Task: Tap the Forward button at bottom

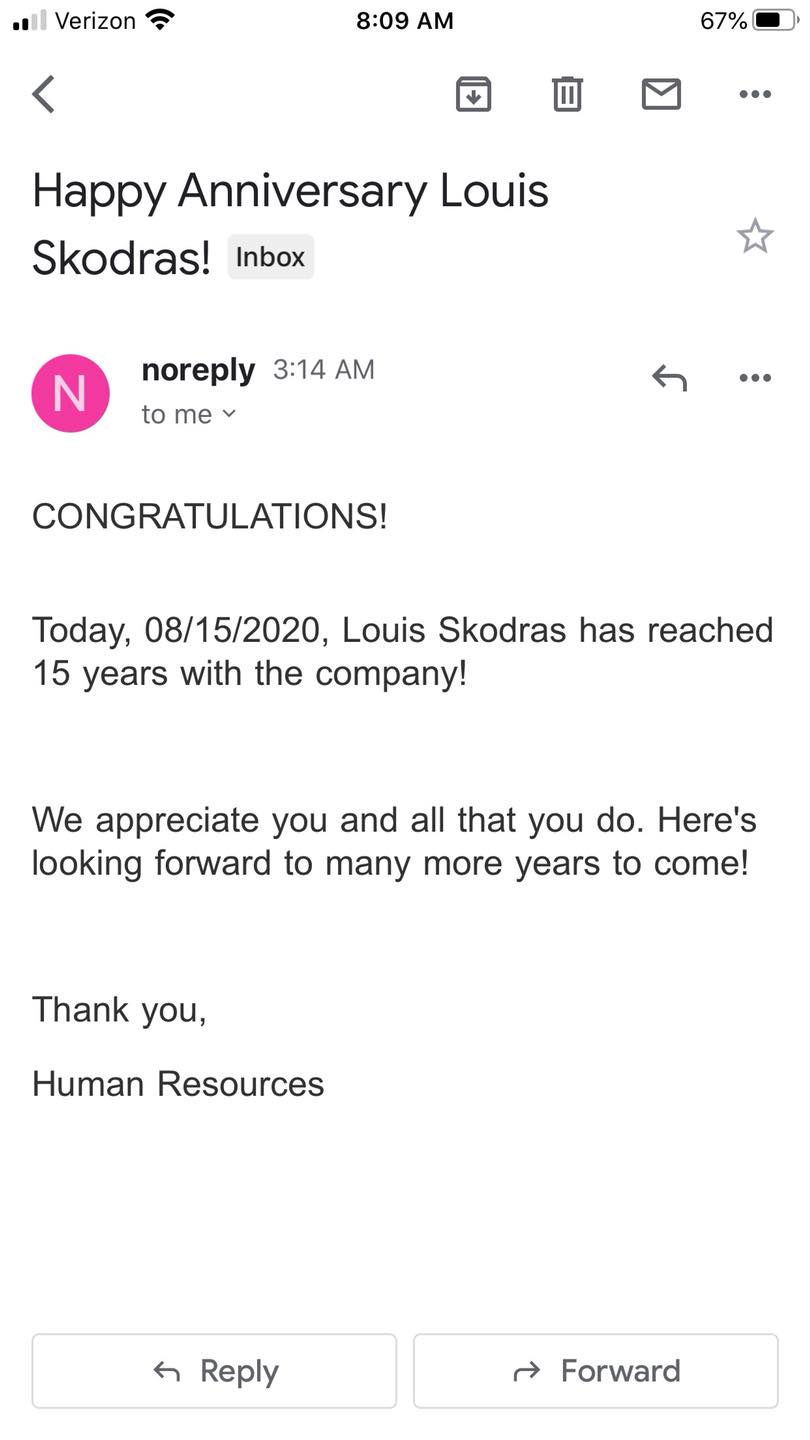Action: click(596, 1371)
